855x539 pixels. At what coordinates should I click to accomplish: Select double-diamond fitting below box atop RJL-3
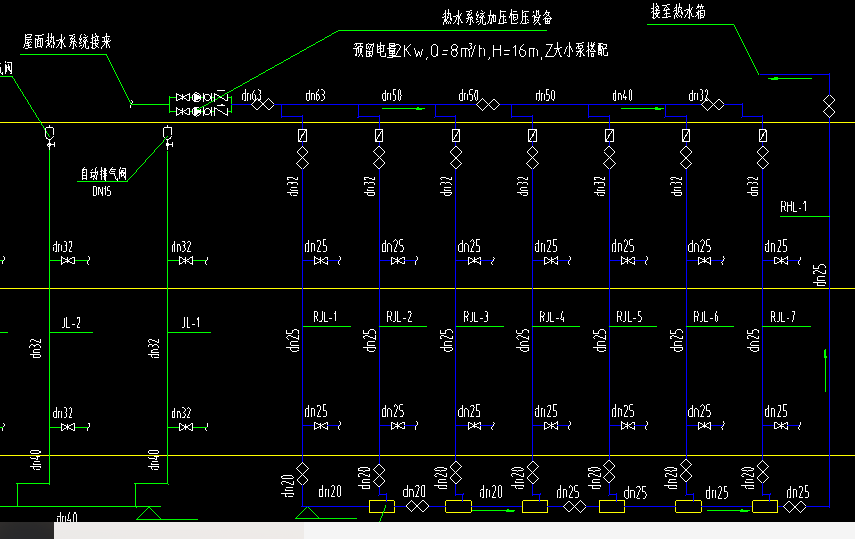pos(456,158)
